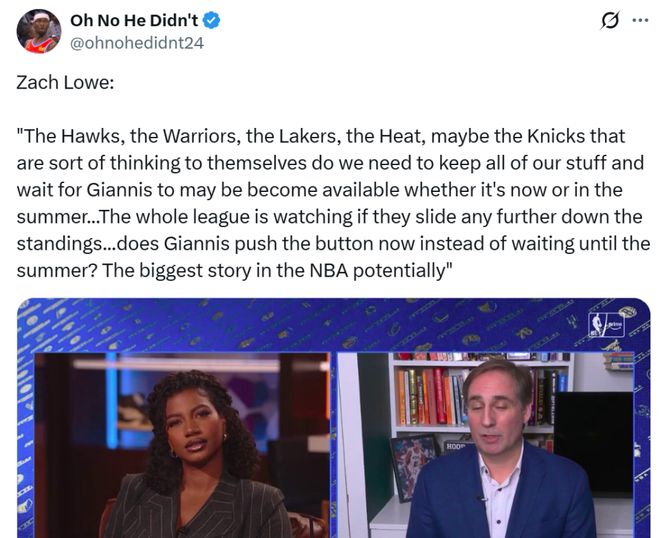This screenshot has height=538, width=660.
Task: Open the three-dot more options menu
Action: coord(640,20)
